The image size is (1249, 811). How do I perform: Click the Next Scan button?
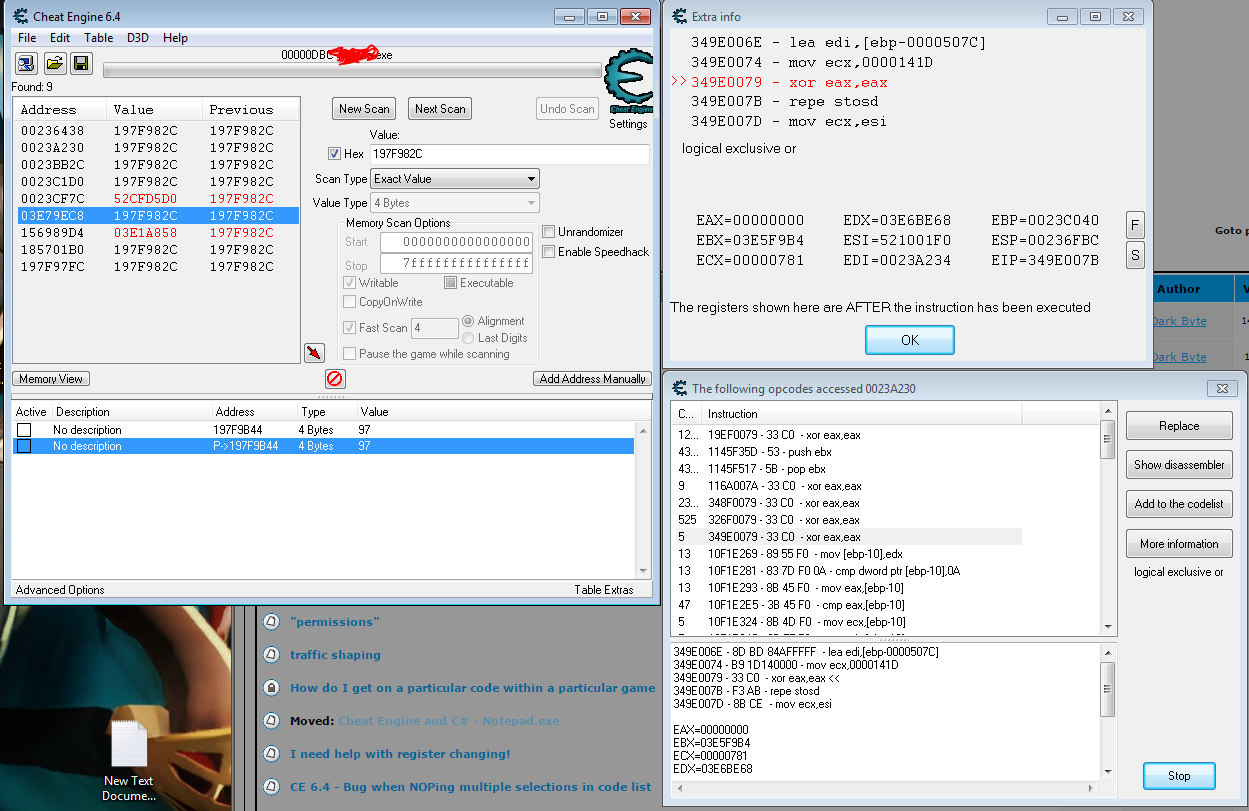440,109
